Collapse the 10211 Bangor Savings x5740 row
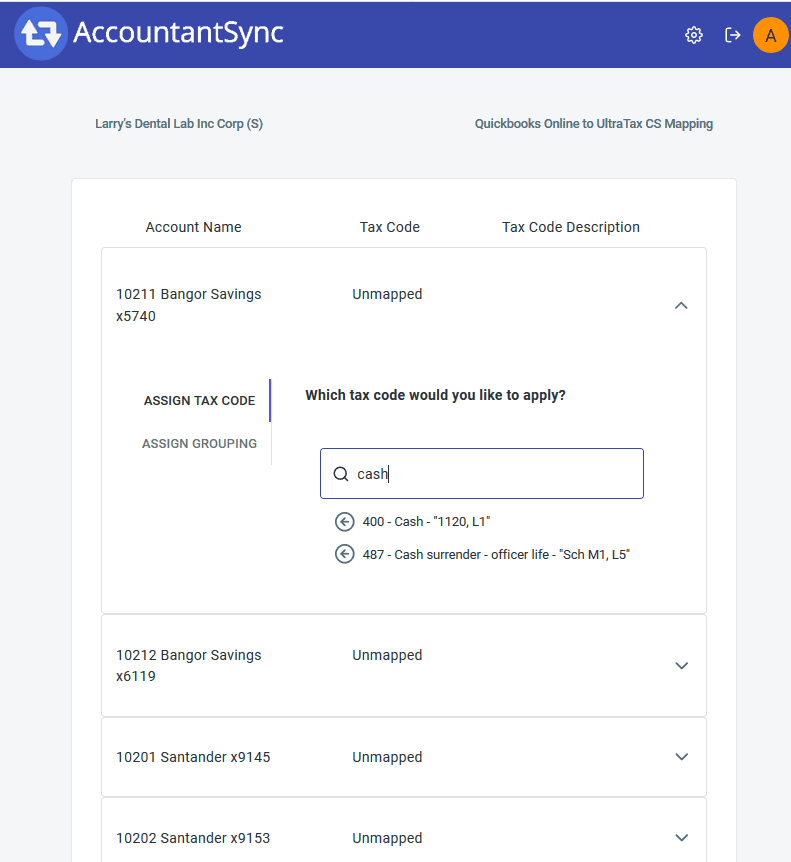 point(681,305)
